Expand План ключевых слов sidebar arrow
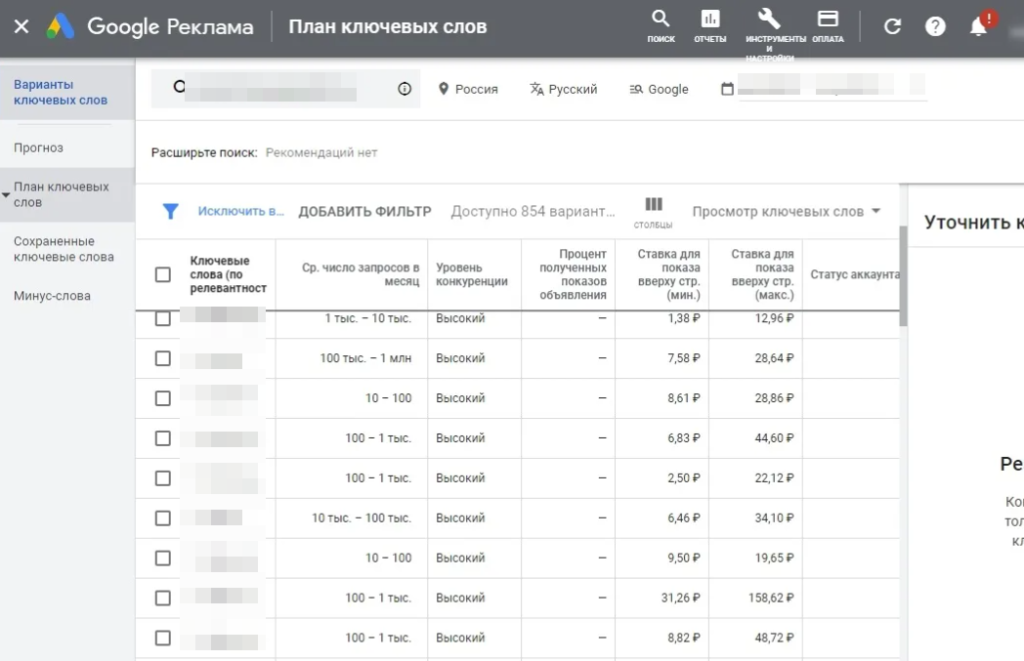The image size is (1024, 661). tap(6, 195)
